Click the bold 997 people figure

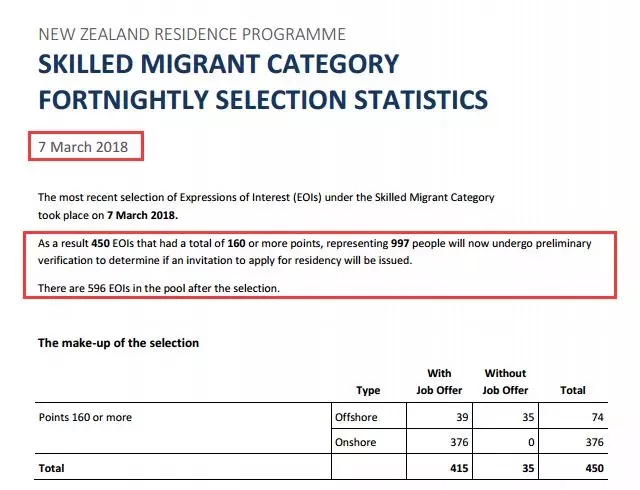400,243
